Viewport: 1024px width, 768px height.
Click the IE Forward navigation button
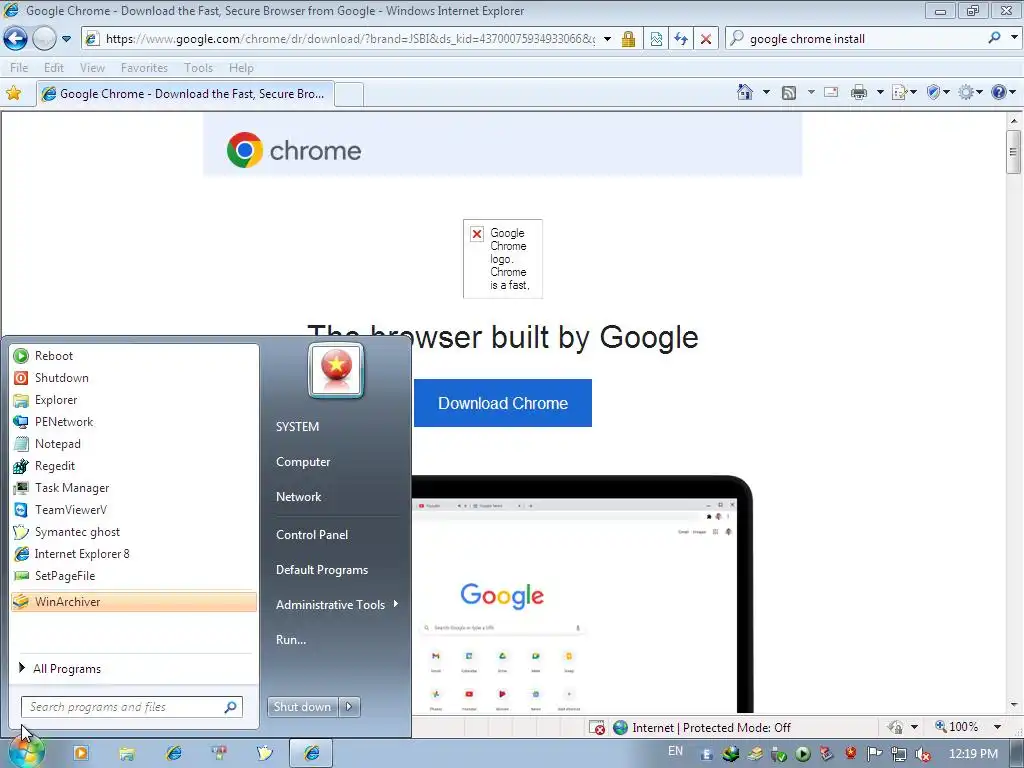(x=44, y=39)
